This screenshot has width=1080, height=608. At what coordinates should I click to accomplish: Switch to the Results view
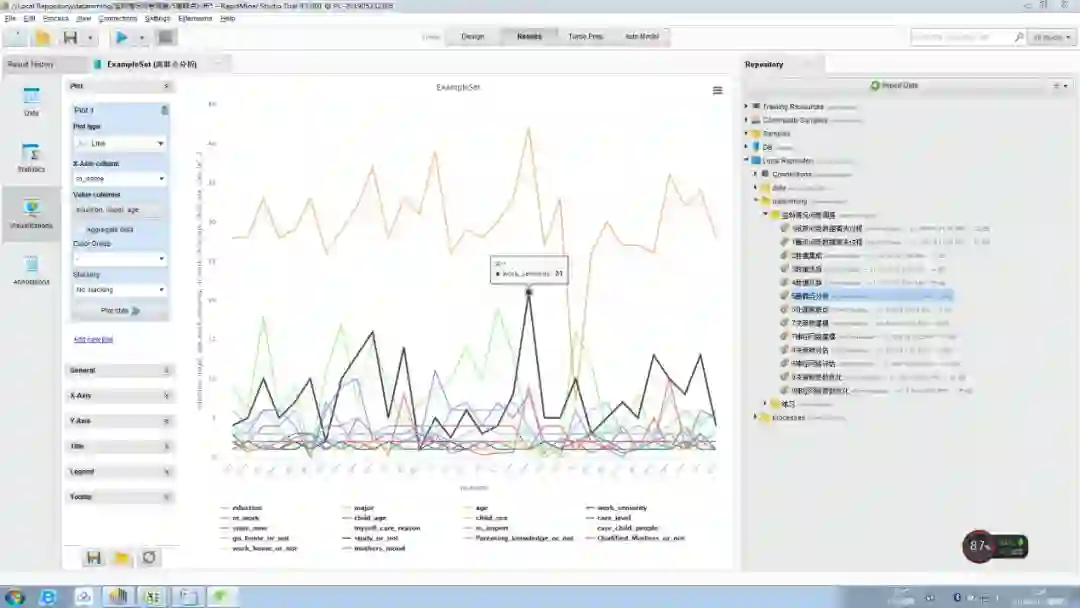point(529,36)
